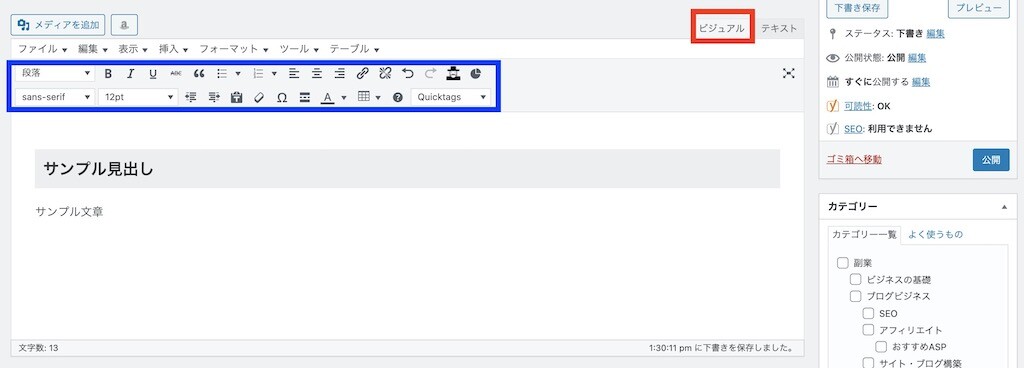Image resolution: width=1024 pixels, height=368 pixels.
Task: Check the ブログビジネス category
Action: tap(856, 297)
